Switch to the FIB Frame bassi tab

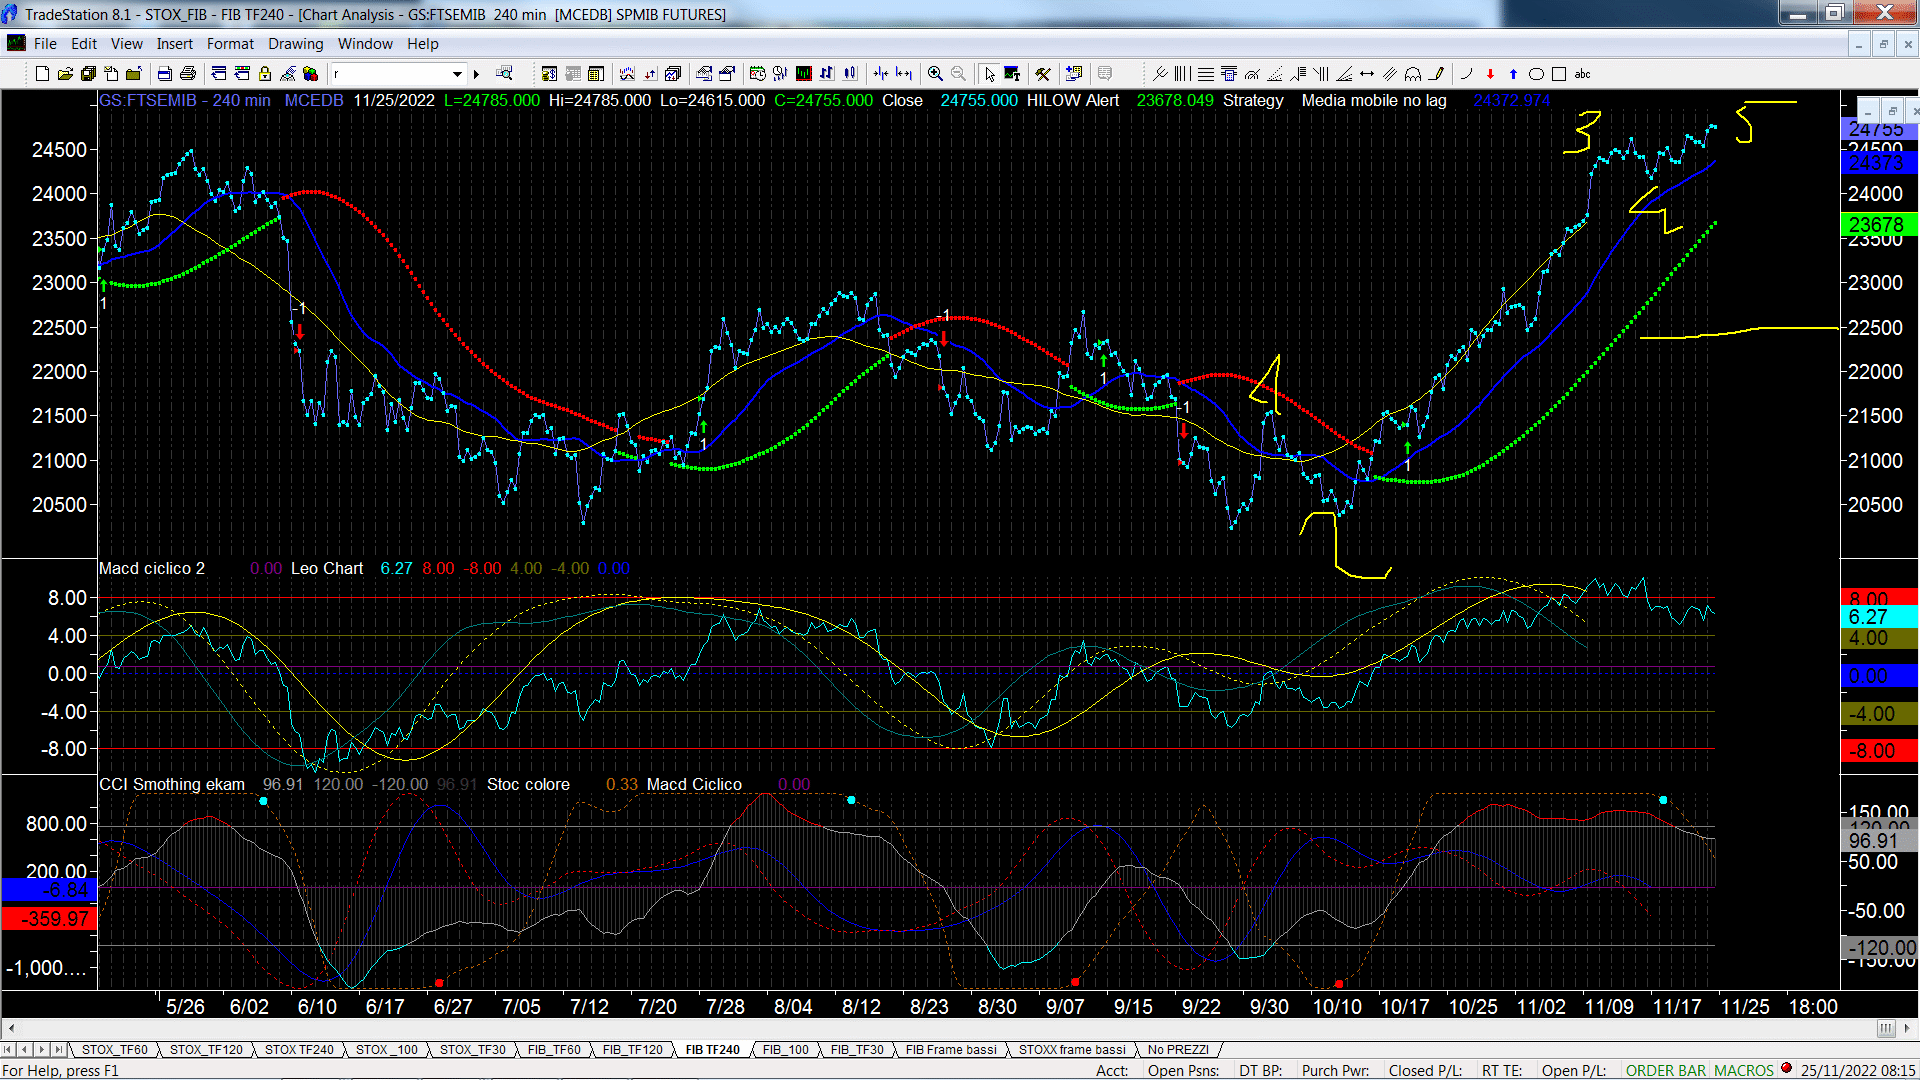pos(951,1049)
